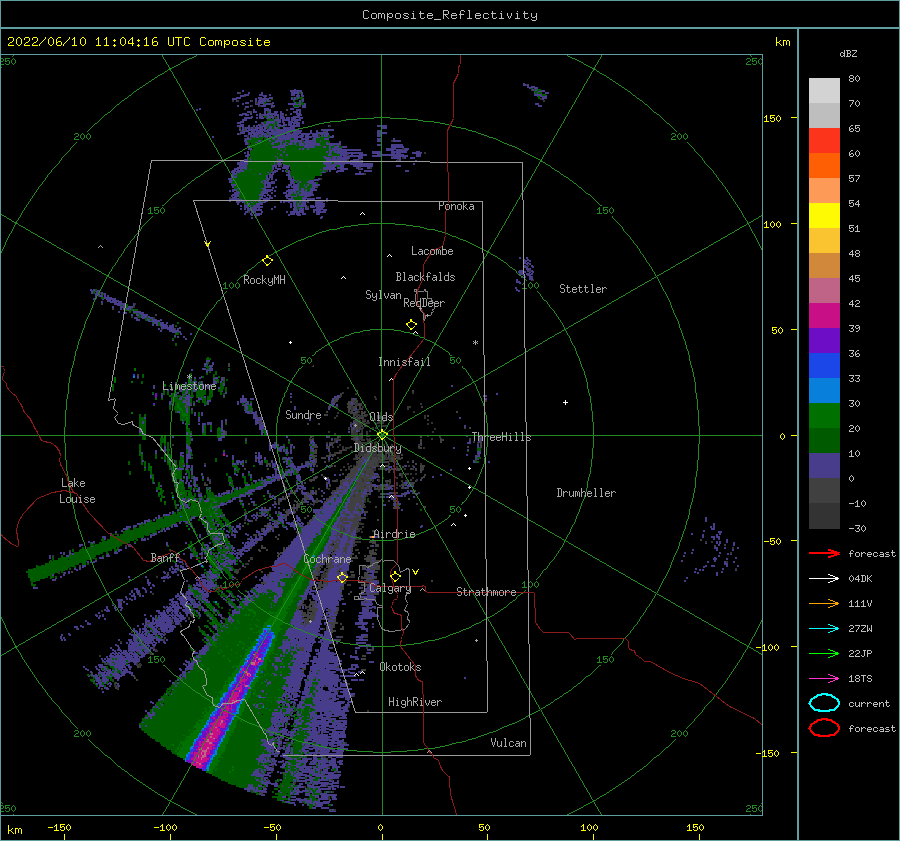The width and height of the screenshot is (900, 841).
Task: Click the Banff label
Action: 166,557
